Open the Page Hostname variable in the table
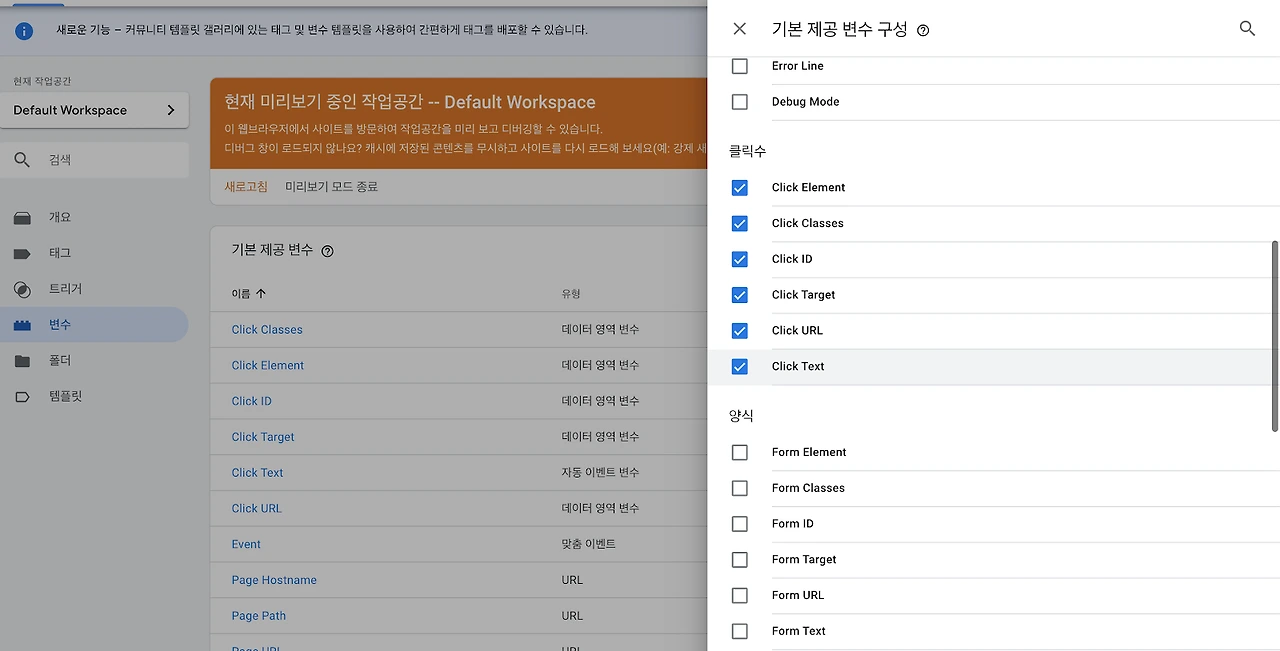Viewport: 1280px width, 651px height. (274, 580)
